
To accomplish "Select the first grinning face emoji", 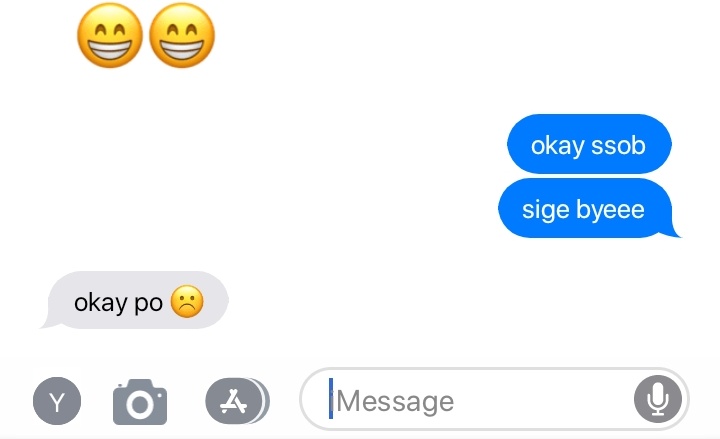I will click(110, 36).
